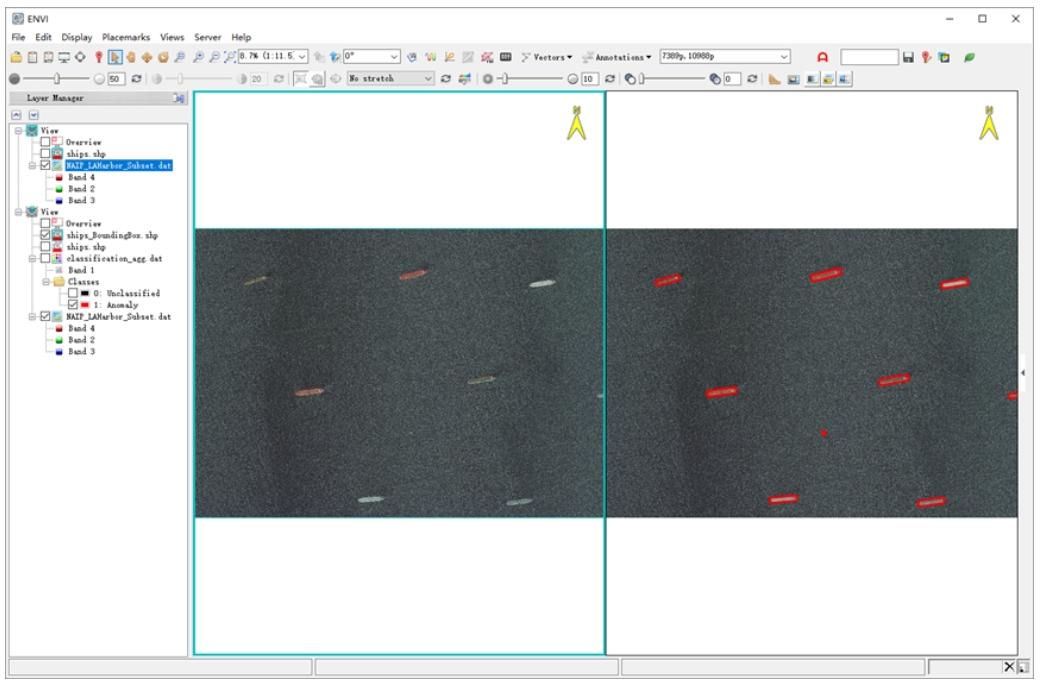The width and height of the screenshot is (1042, 687).
Task: Click the red Go To arch icon
Action: [823, 57]
